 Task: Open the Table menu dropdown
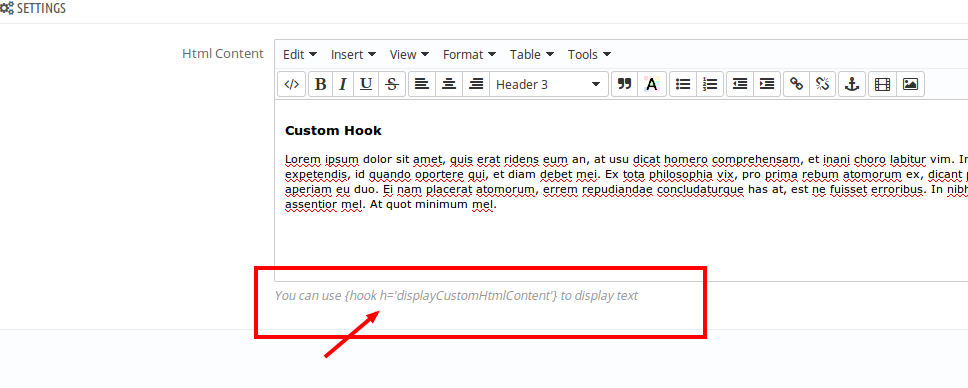532,54
